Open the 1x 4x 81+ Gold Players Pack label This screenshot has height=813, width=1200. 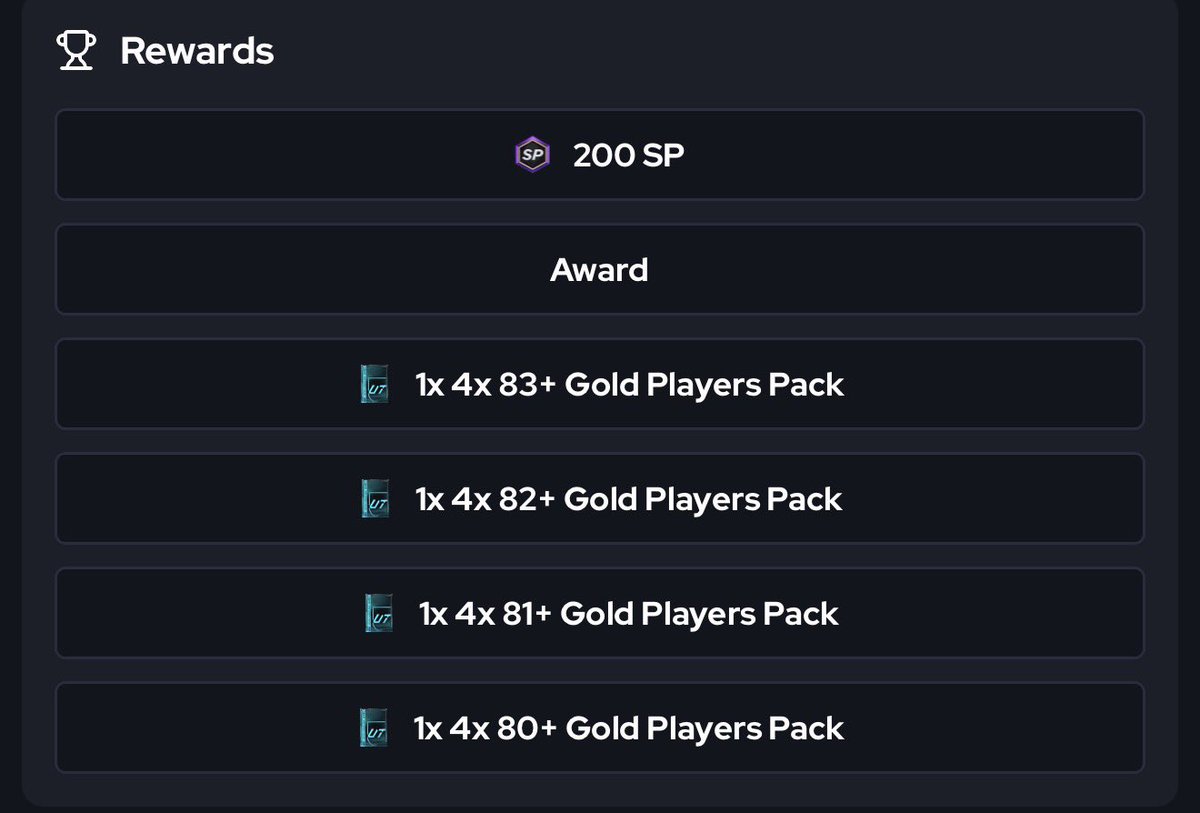(x=629, y=613)
